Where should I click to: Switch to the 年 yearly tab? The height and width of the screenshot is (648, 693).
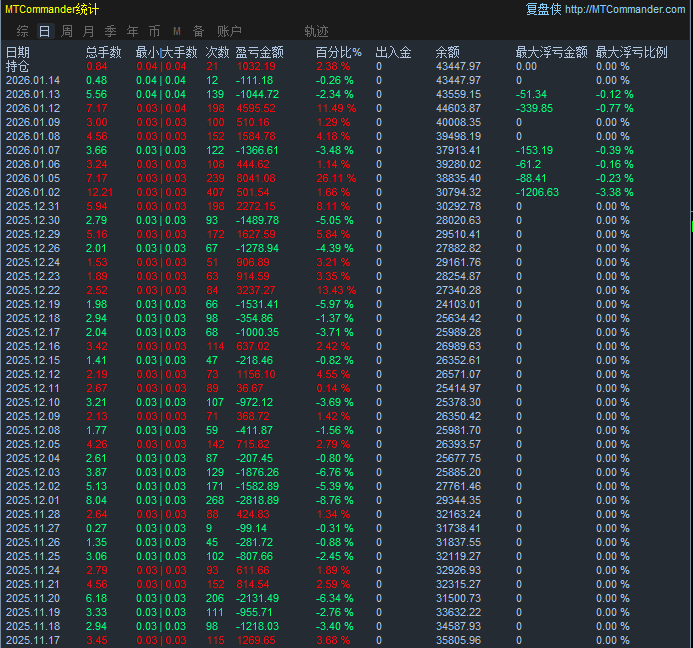133,31
